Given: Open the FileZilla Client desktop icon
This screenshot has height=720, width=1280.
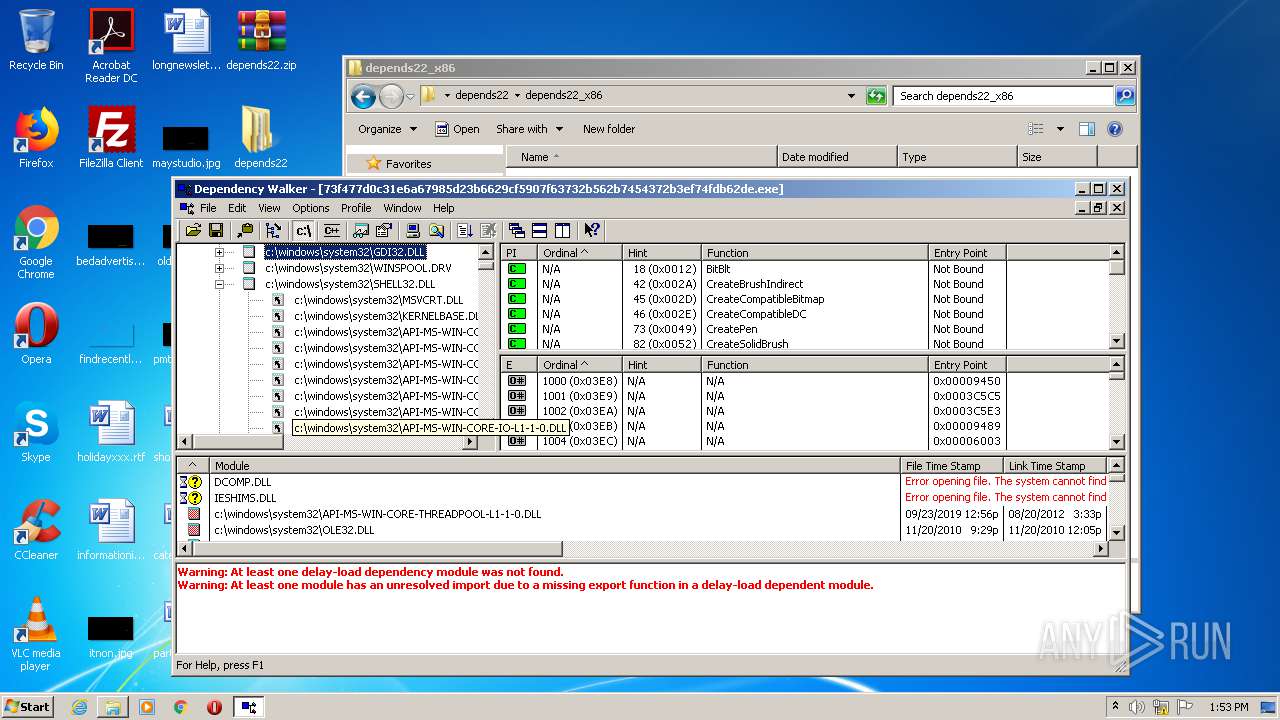Looking at the screenshot, I should coord(111,138).
